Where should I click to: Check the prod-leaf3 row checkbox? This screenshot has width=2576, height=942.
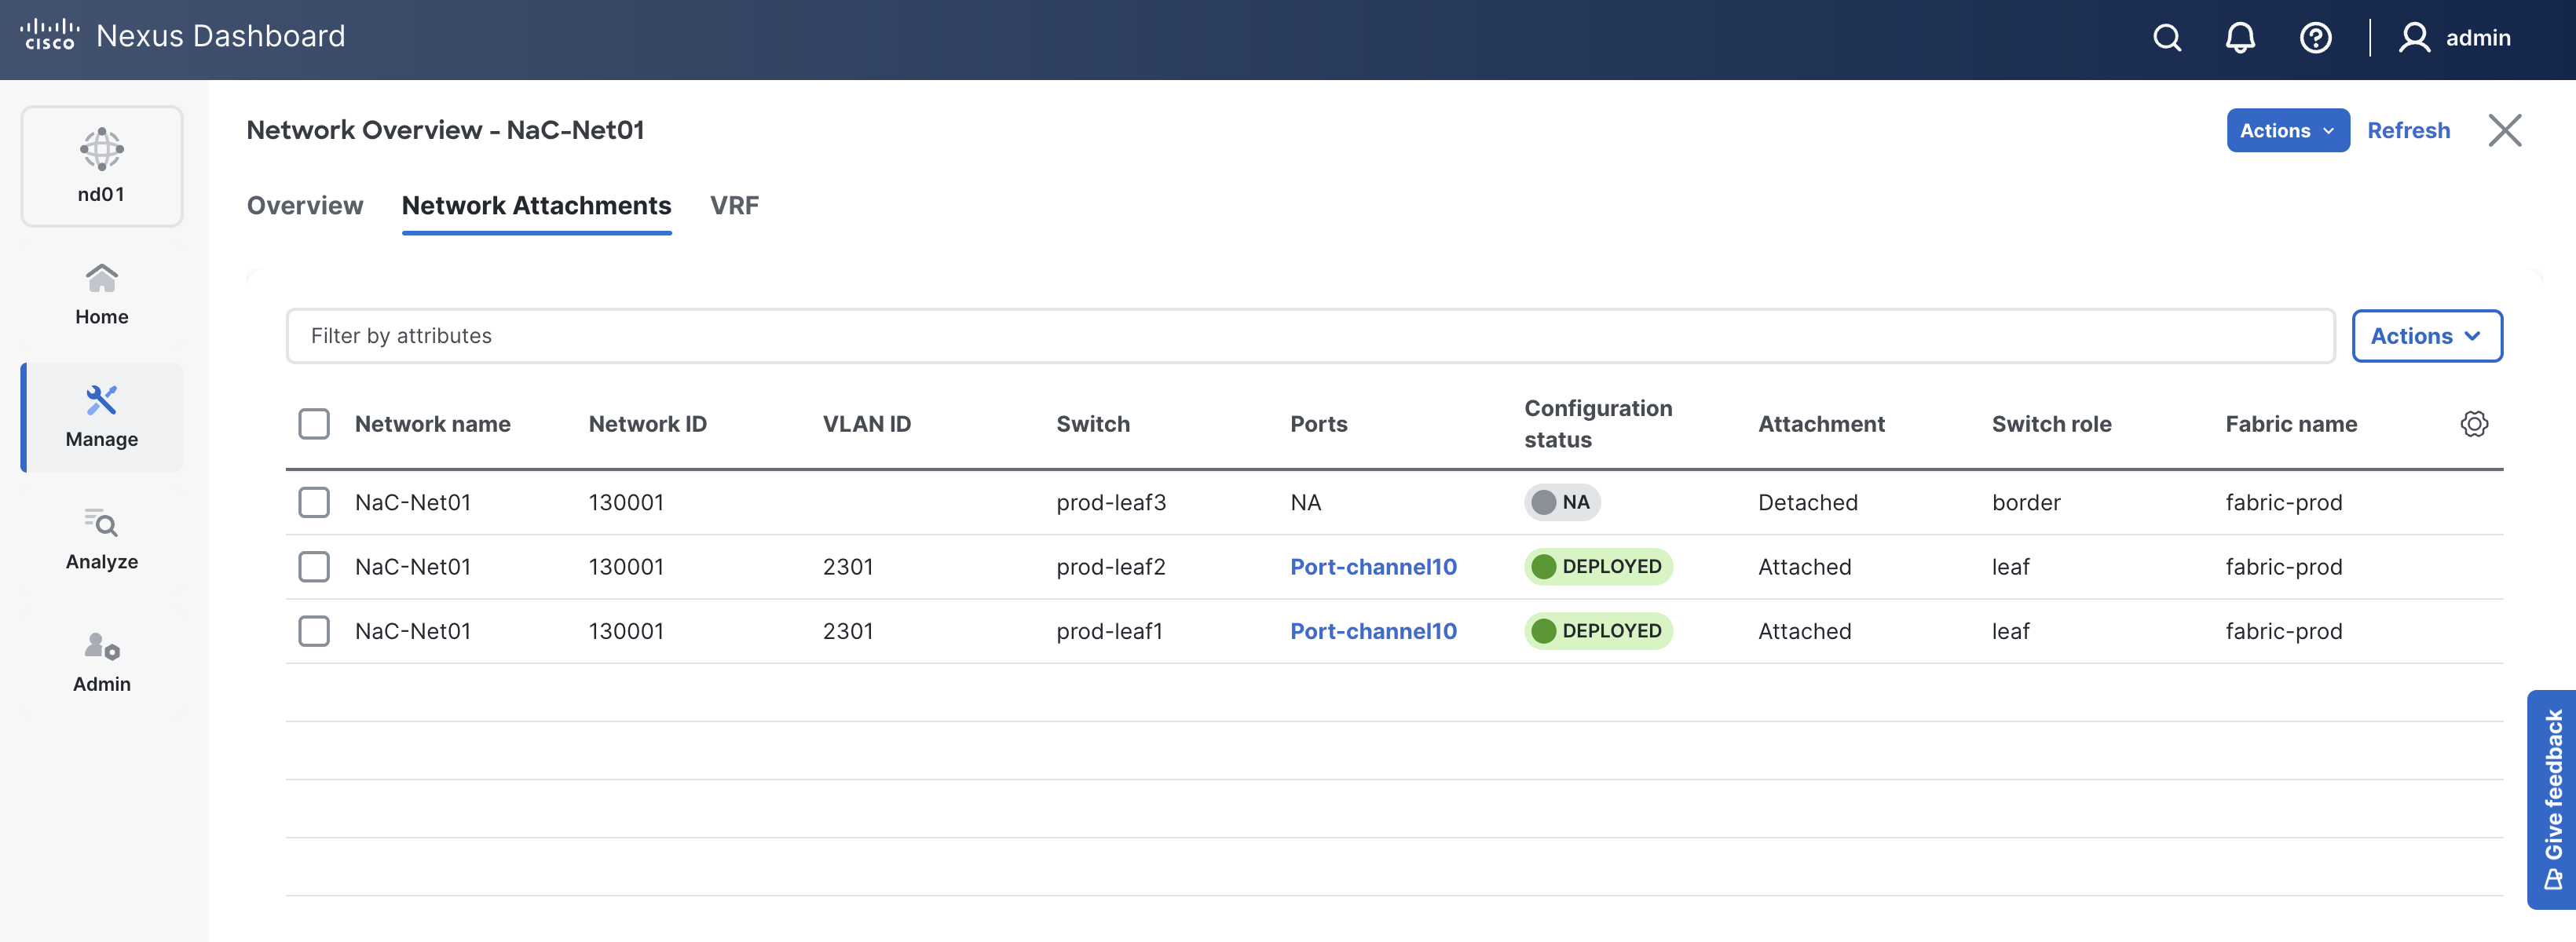[314, 502]
